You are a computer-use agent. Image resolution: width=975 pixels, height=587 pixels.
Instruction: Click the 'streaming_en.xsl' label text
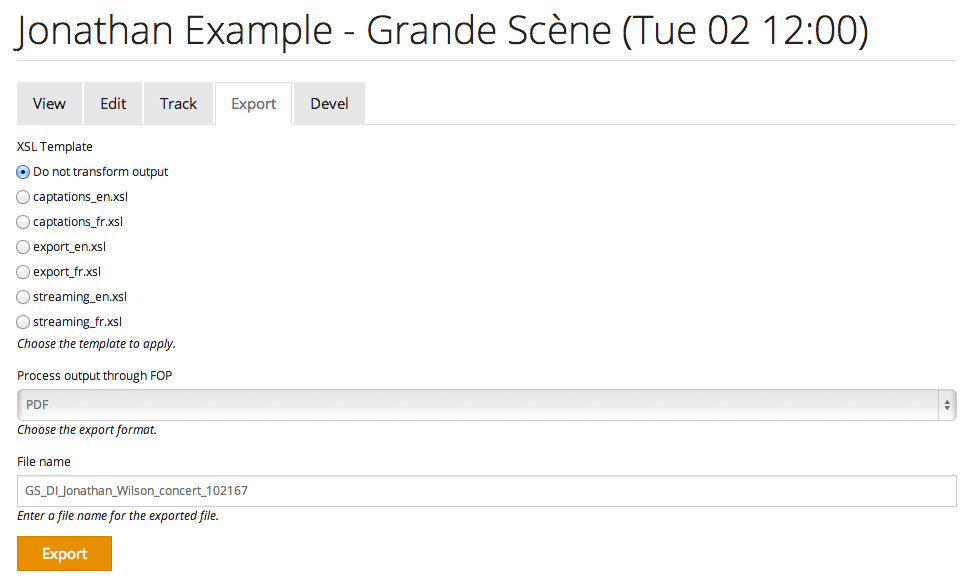pos(80,297)
